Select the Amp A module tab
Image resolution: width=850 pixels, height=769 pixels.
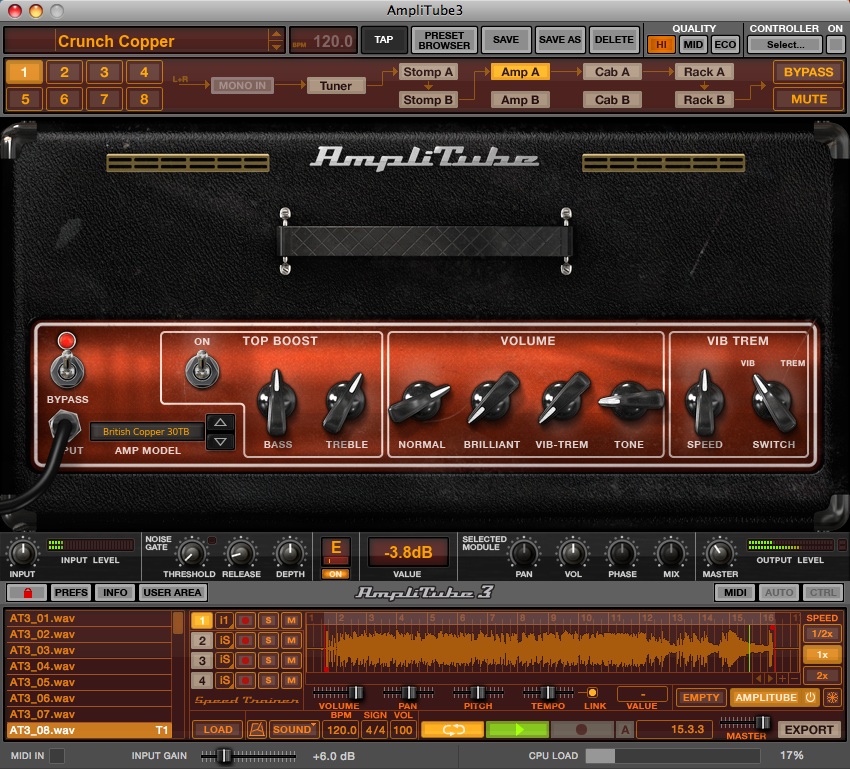point(520,72)
